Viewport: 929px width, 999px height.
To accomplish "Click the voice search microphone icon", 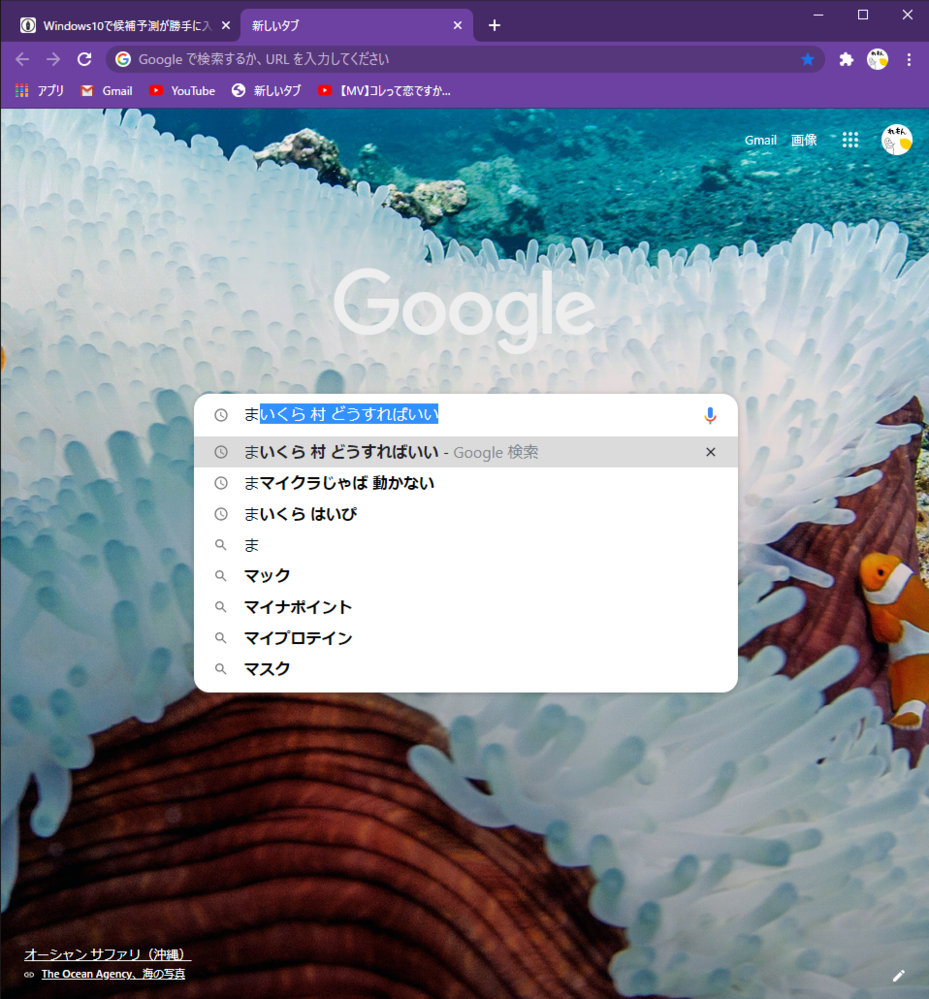I will pyautogui.click(x=710, y=415).
